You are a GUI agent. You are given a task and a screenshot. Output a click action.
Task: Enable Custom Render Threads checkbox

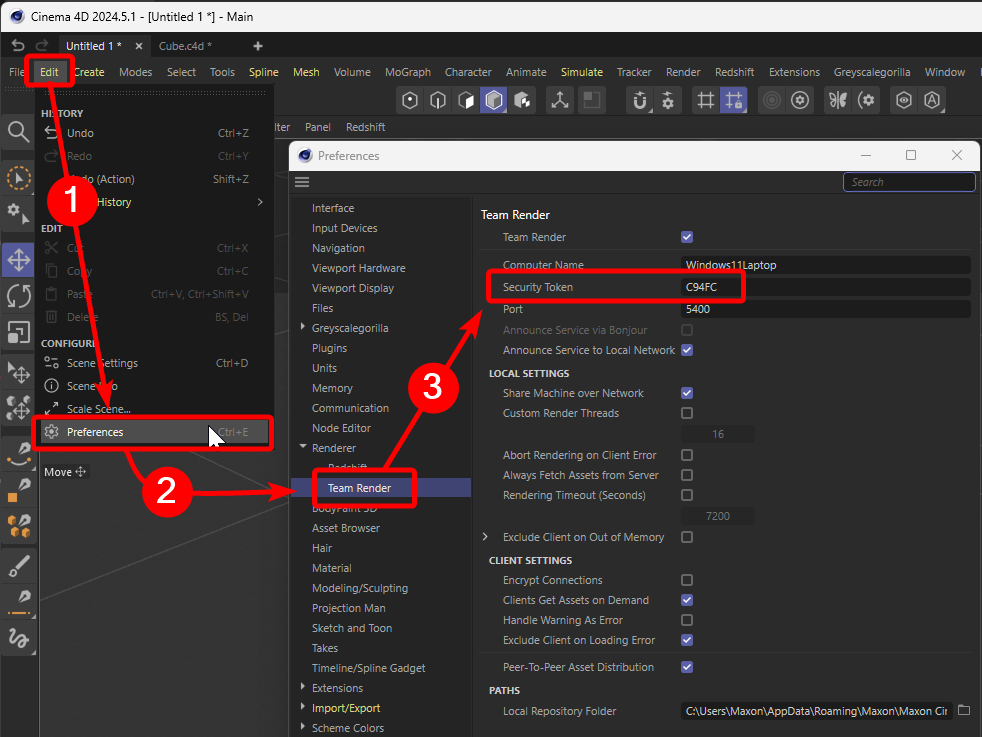coord(687,413)
